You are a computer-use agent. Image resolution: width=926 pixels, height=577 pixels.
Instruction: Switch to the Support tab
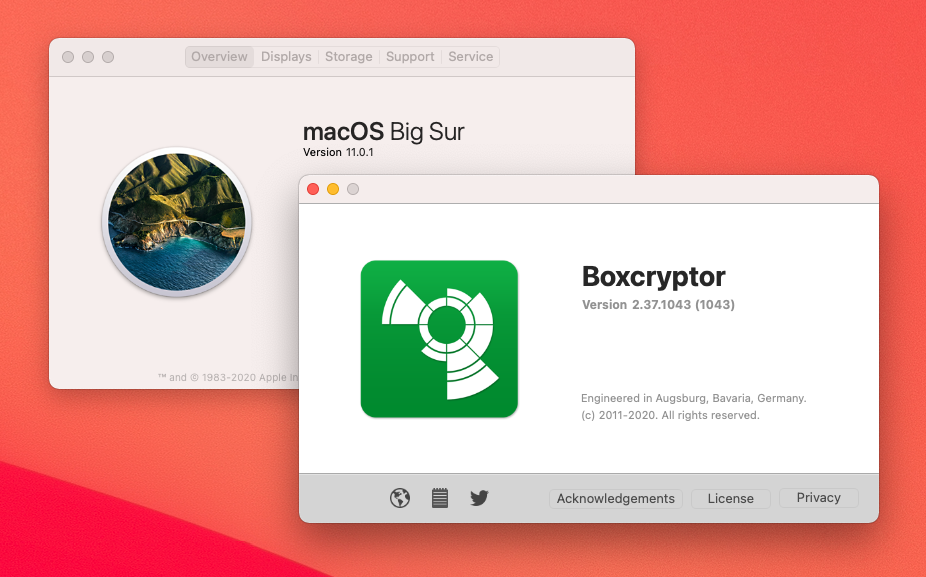click(x=410, y=57)
